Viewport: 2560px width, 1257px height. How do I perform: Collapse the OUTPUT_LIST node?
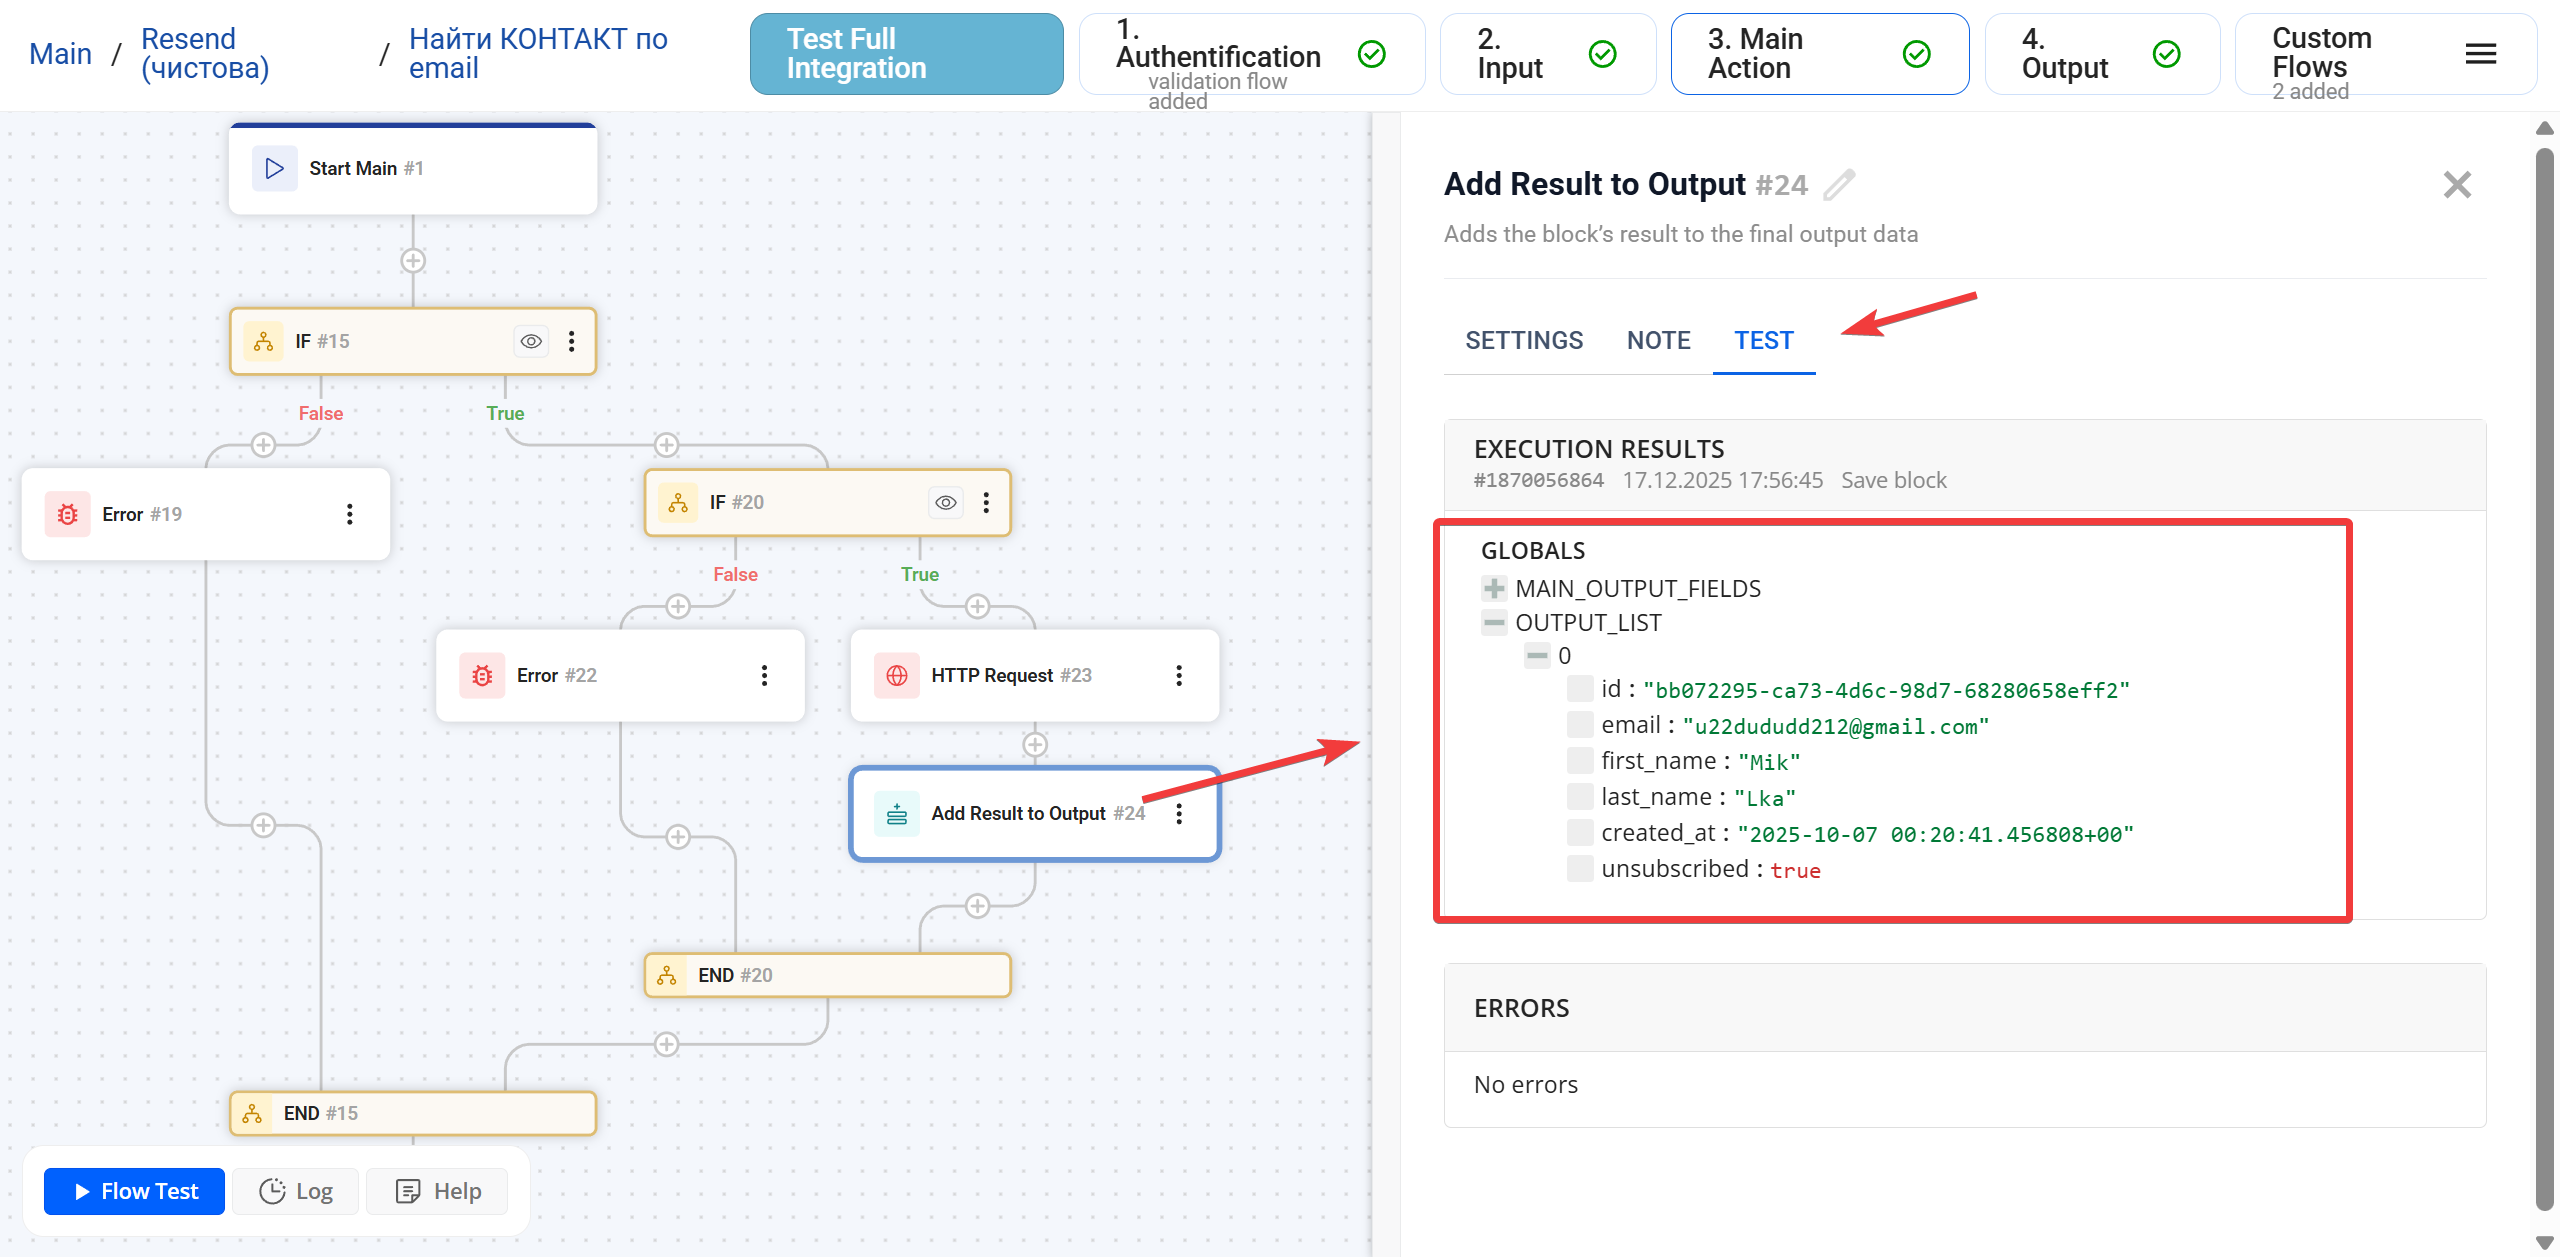pos(1493,622)
